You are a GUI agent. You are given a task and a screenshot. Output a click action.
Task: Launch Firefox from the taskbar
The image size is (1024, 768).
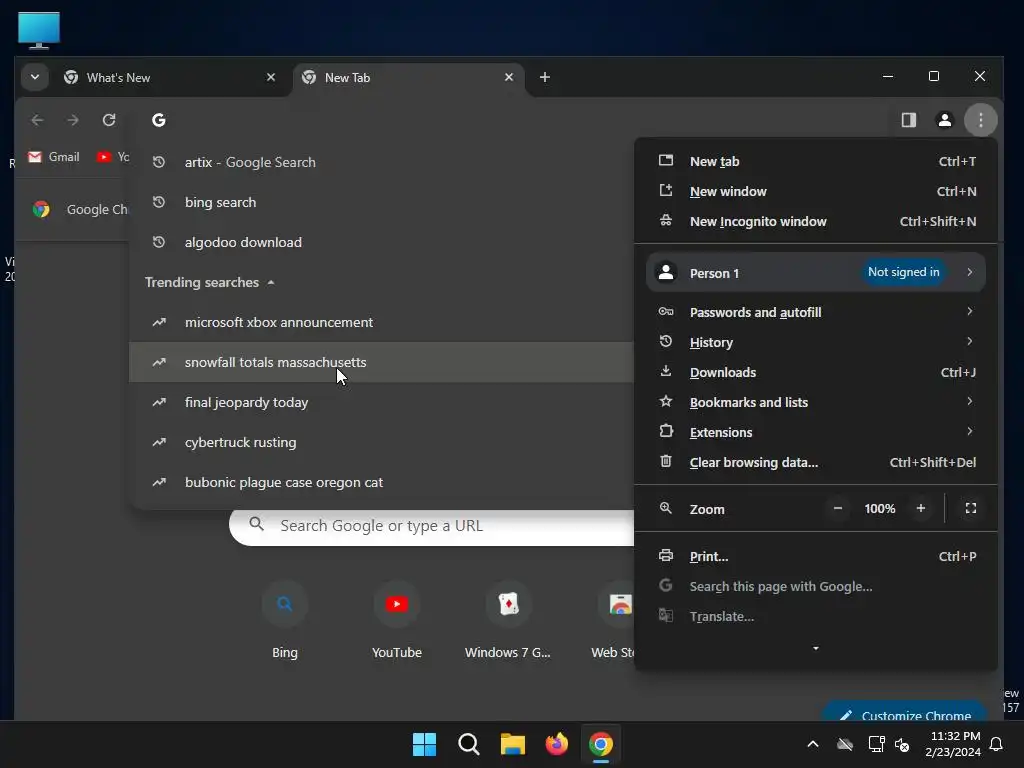click(x=556, y=744)
